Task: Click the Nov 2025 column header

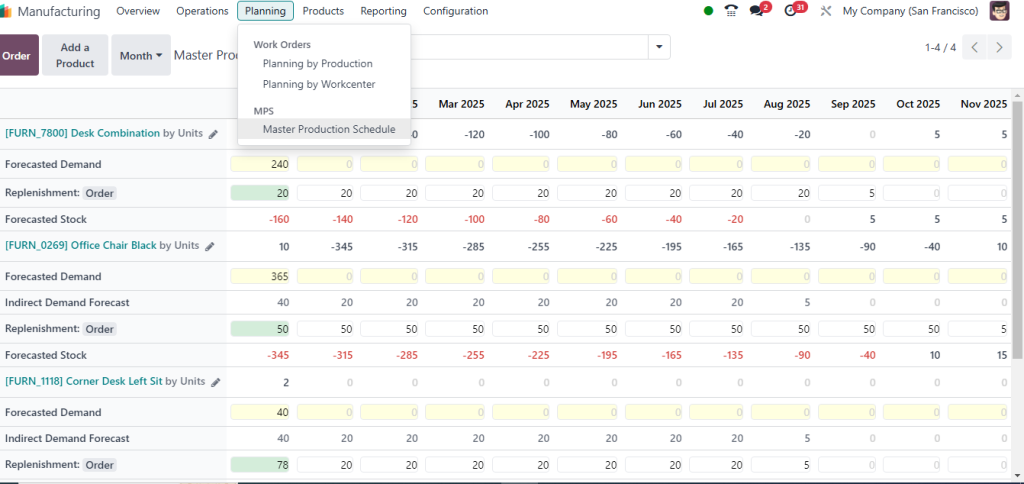Action: click(x=982, y=104)
